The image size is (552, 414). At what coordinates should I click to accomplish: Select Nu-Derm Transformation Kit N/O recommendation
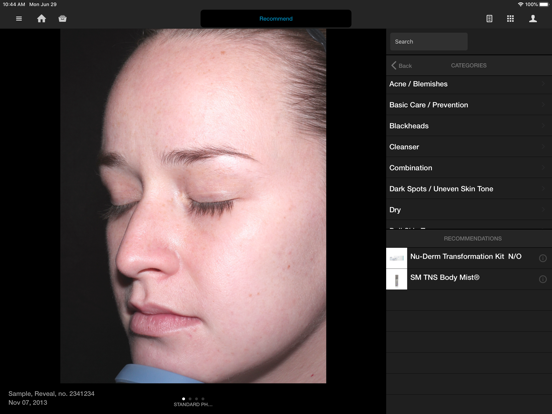click(469, 258)
